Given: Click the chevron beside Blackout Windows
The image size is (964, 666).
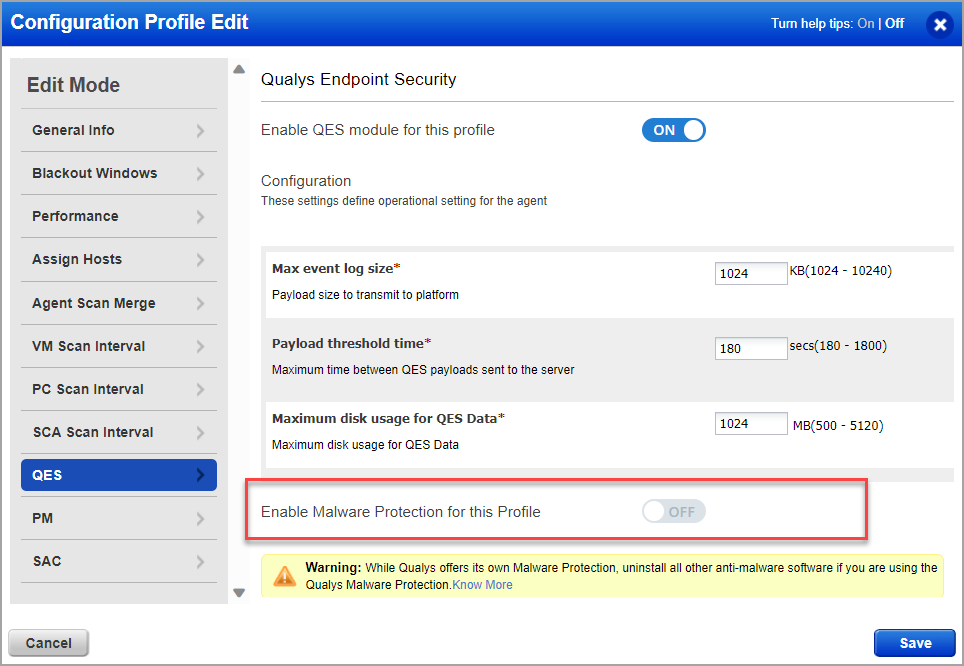Looking at the screenshot, I should 200,173.
